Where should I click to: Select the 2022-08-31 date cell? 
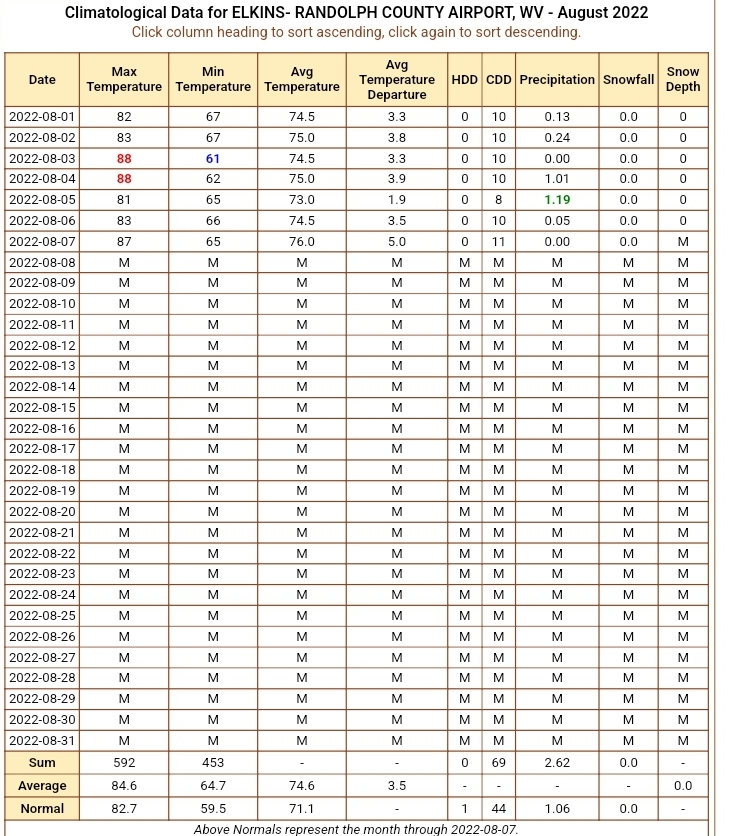42,741
